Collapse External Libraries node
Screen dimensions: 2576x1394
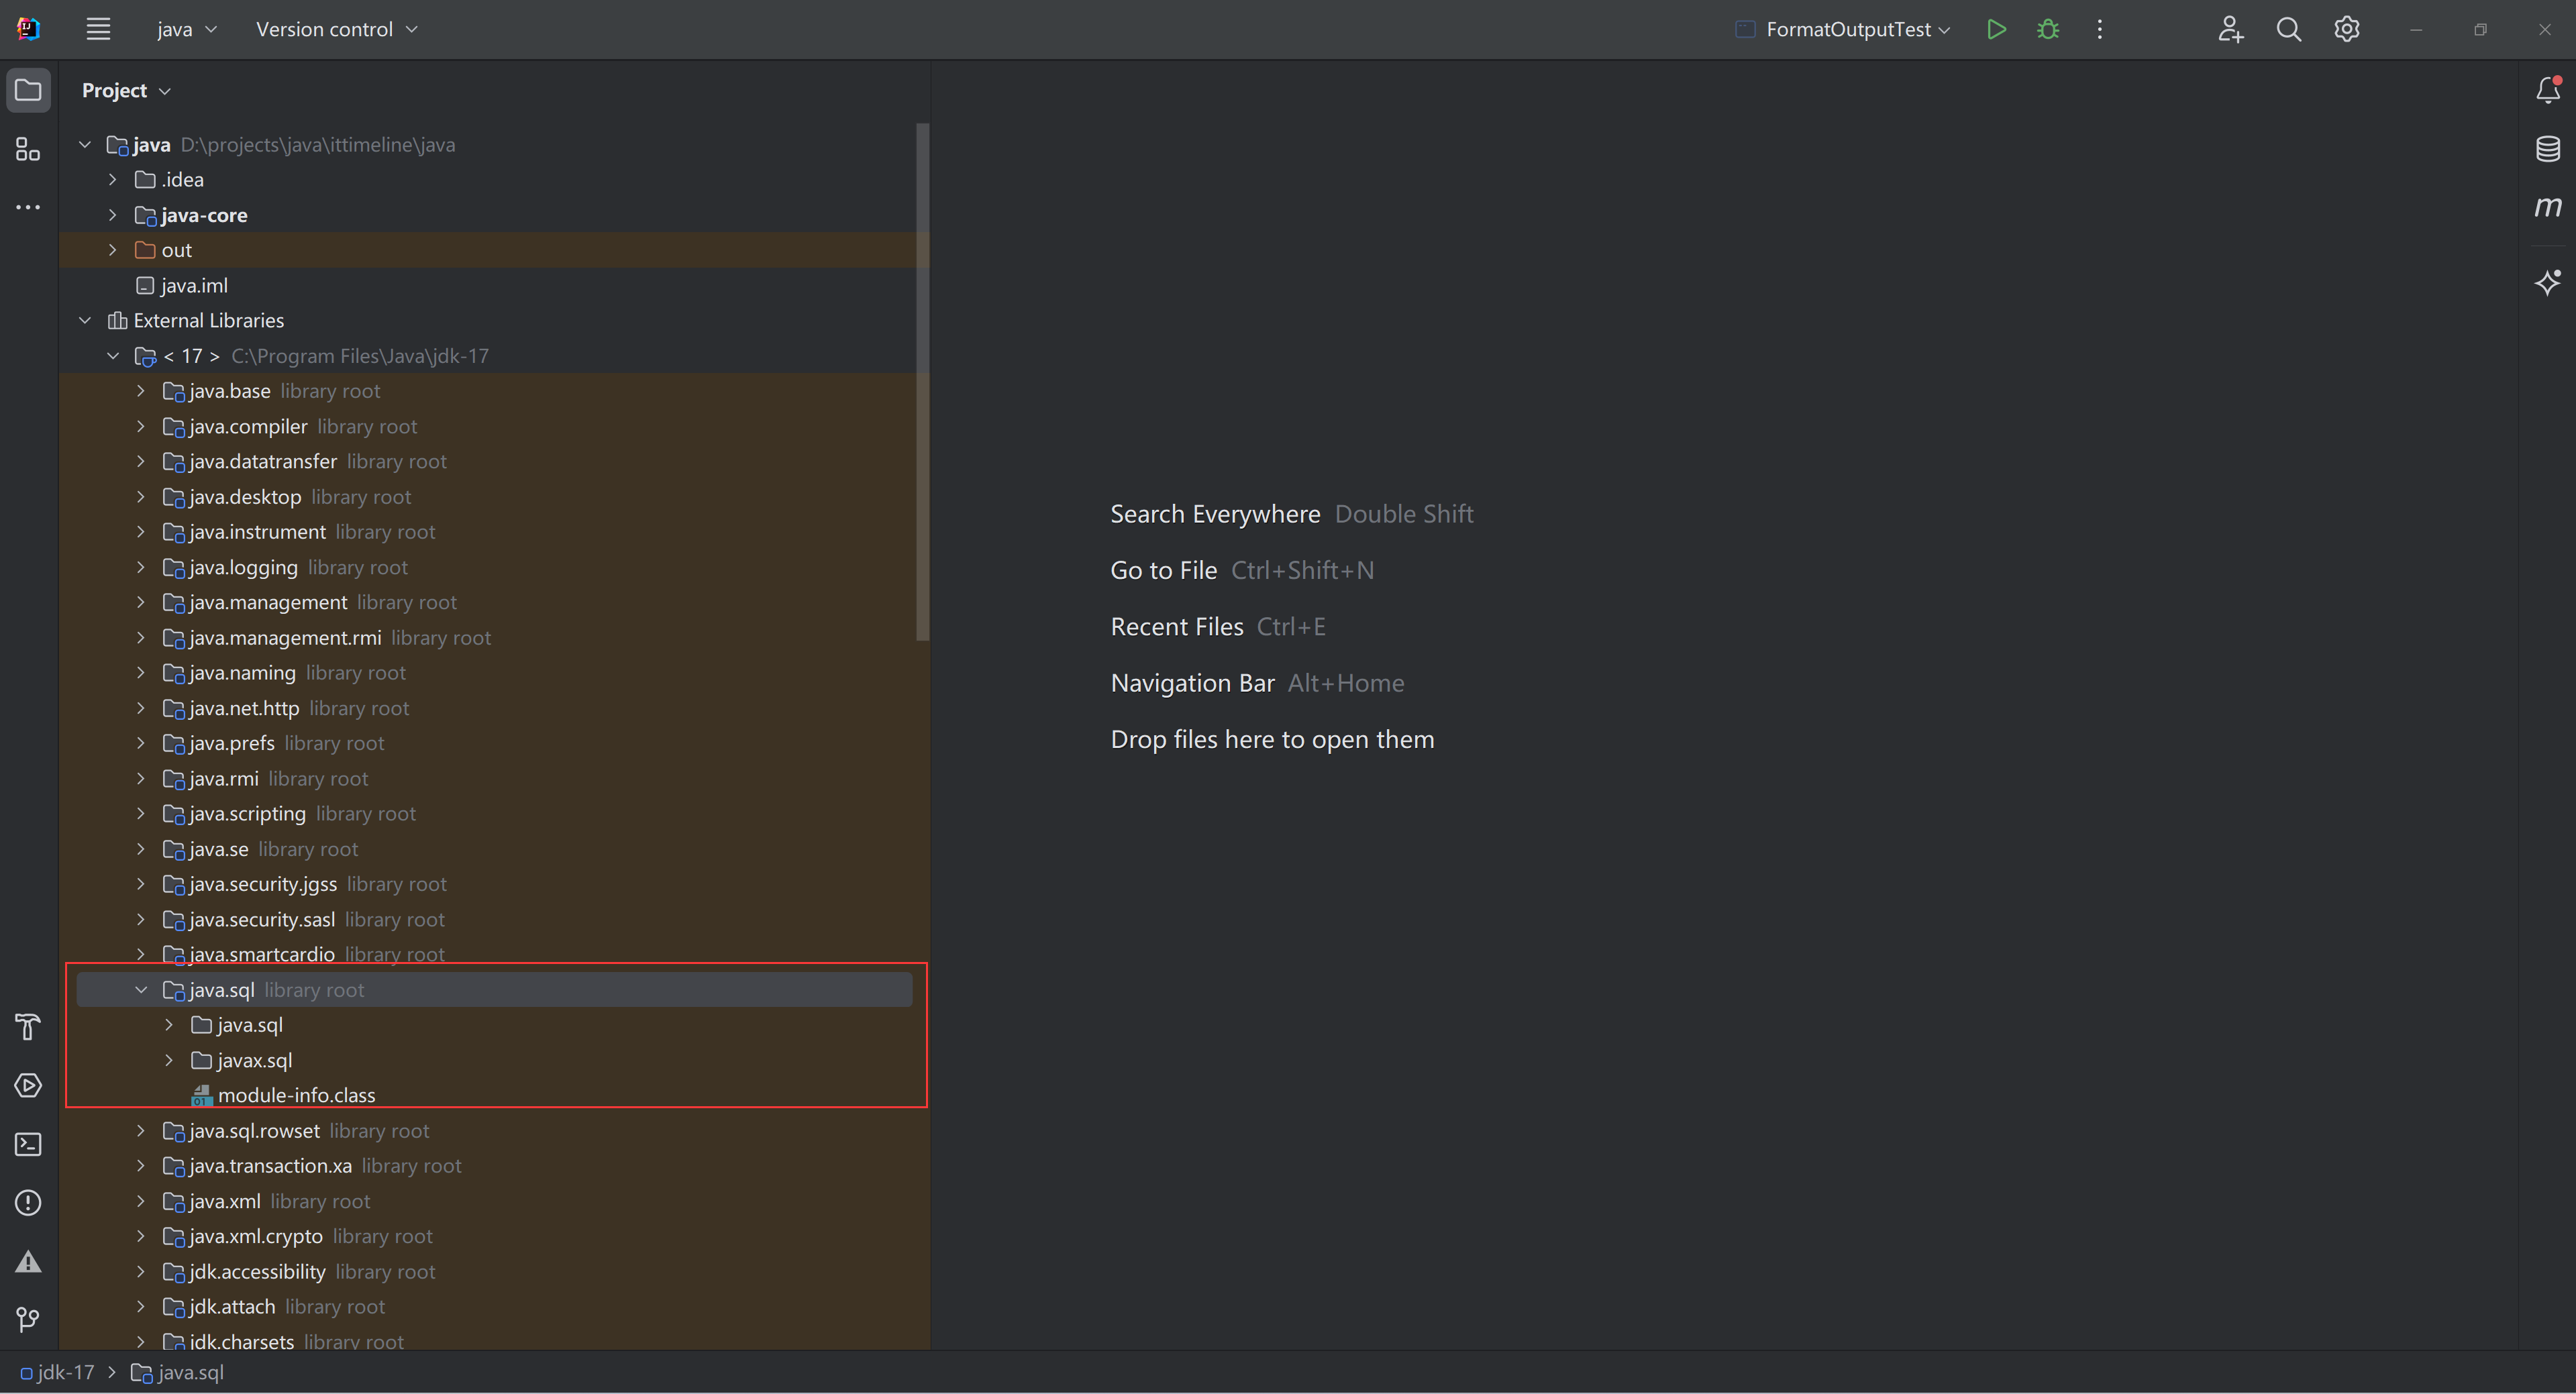(x=85, y=321)
